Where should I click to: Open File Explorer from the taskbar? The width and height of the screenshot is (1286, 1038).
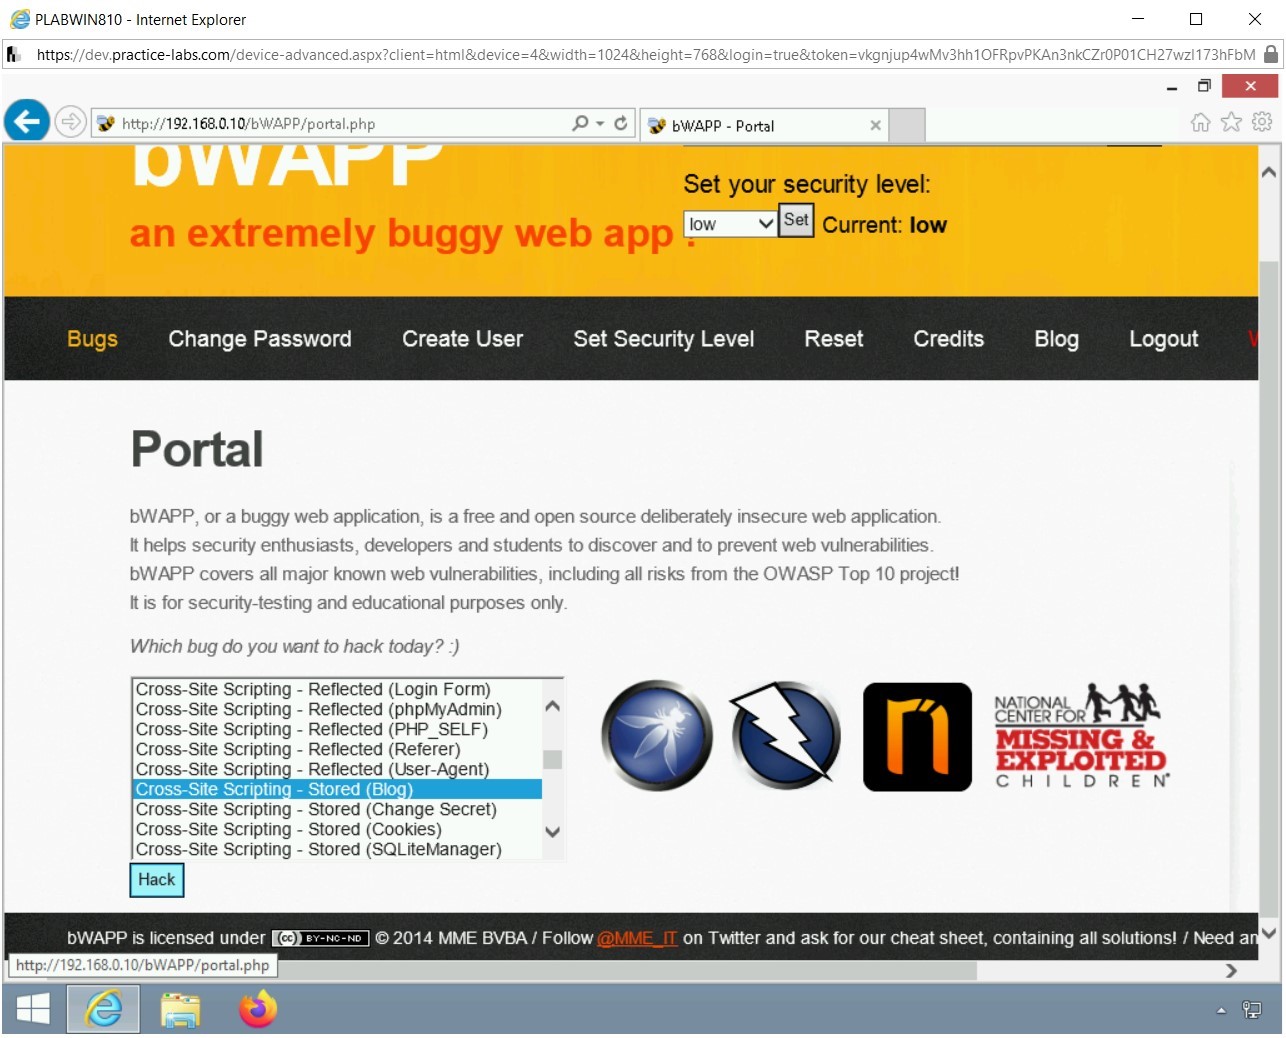pyautogui.click(x=180, y=1009)
